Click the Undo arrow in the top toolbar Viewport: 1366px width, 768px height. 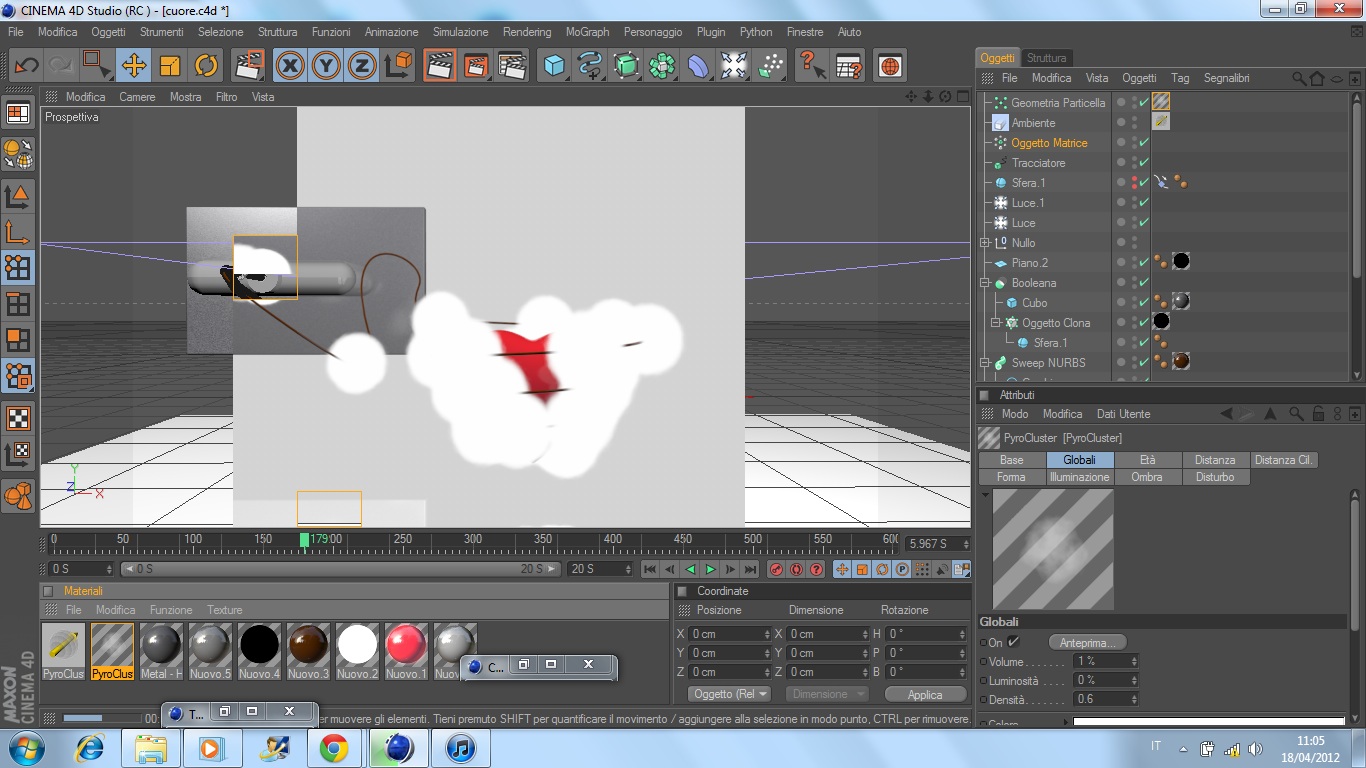(25, 66)
